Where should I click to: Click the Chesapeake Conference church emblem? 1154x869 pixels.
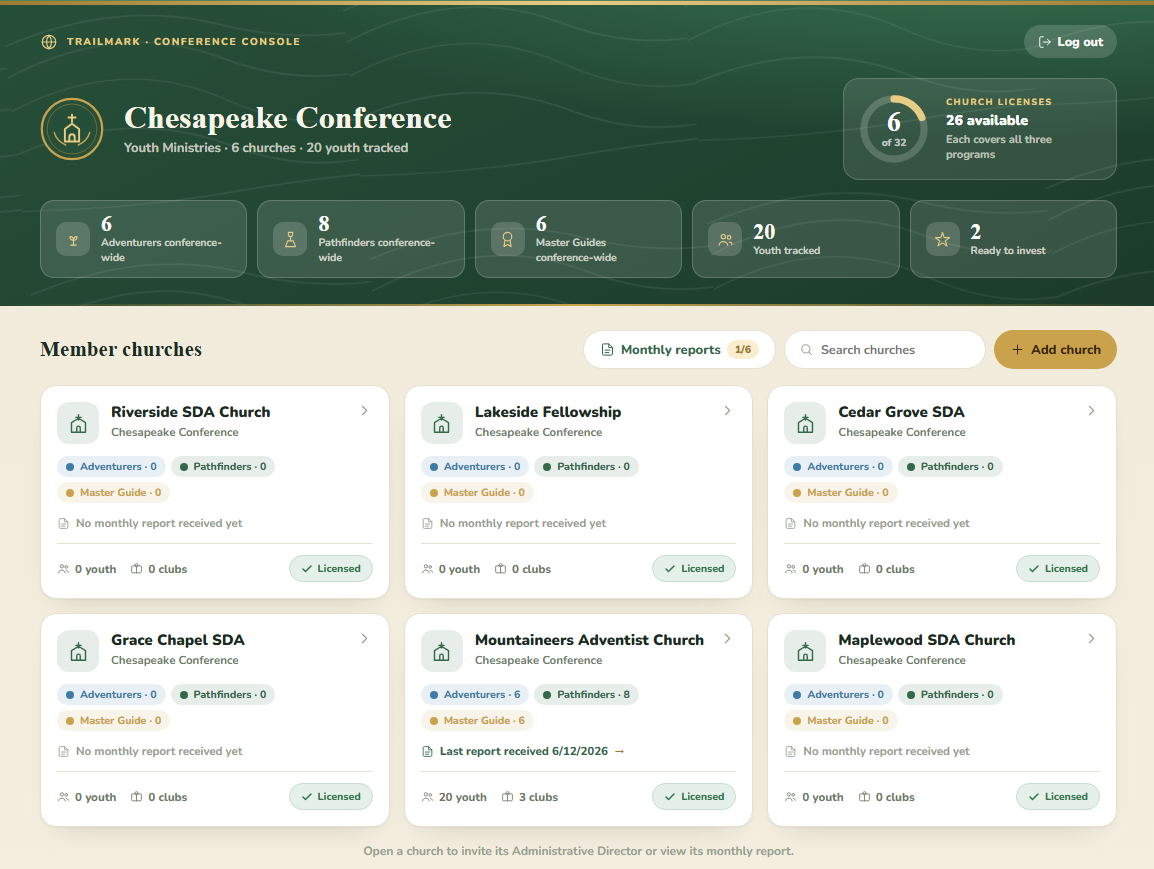tap(72, 130)
